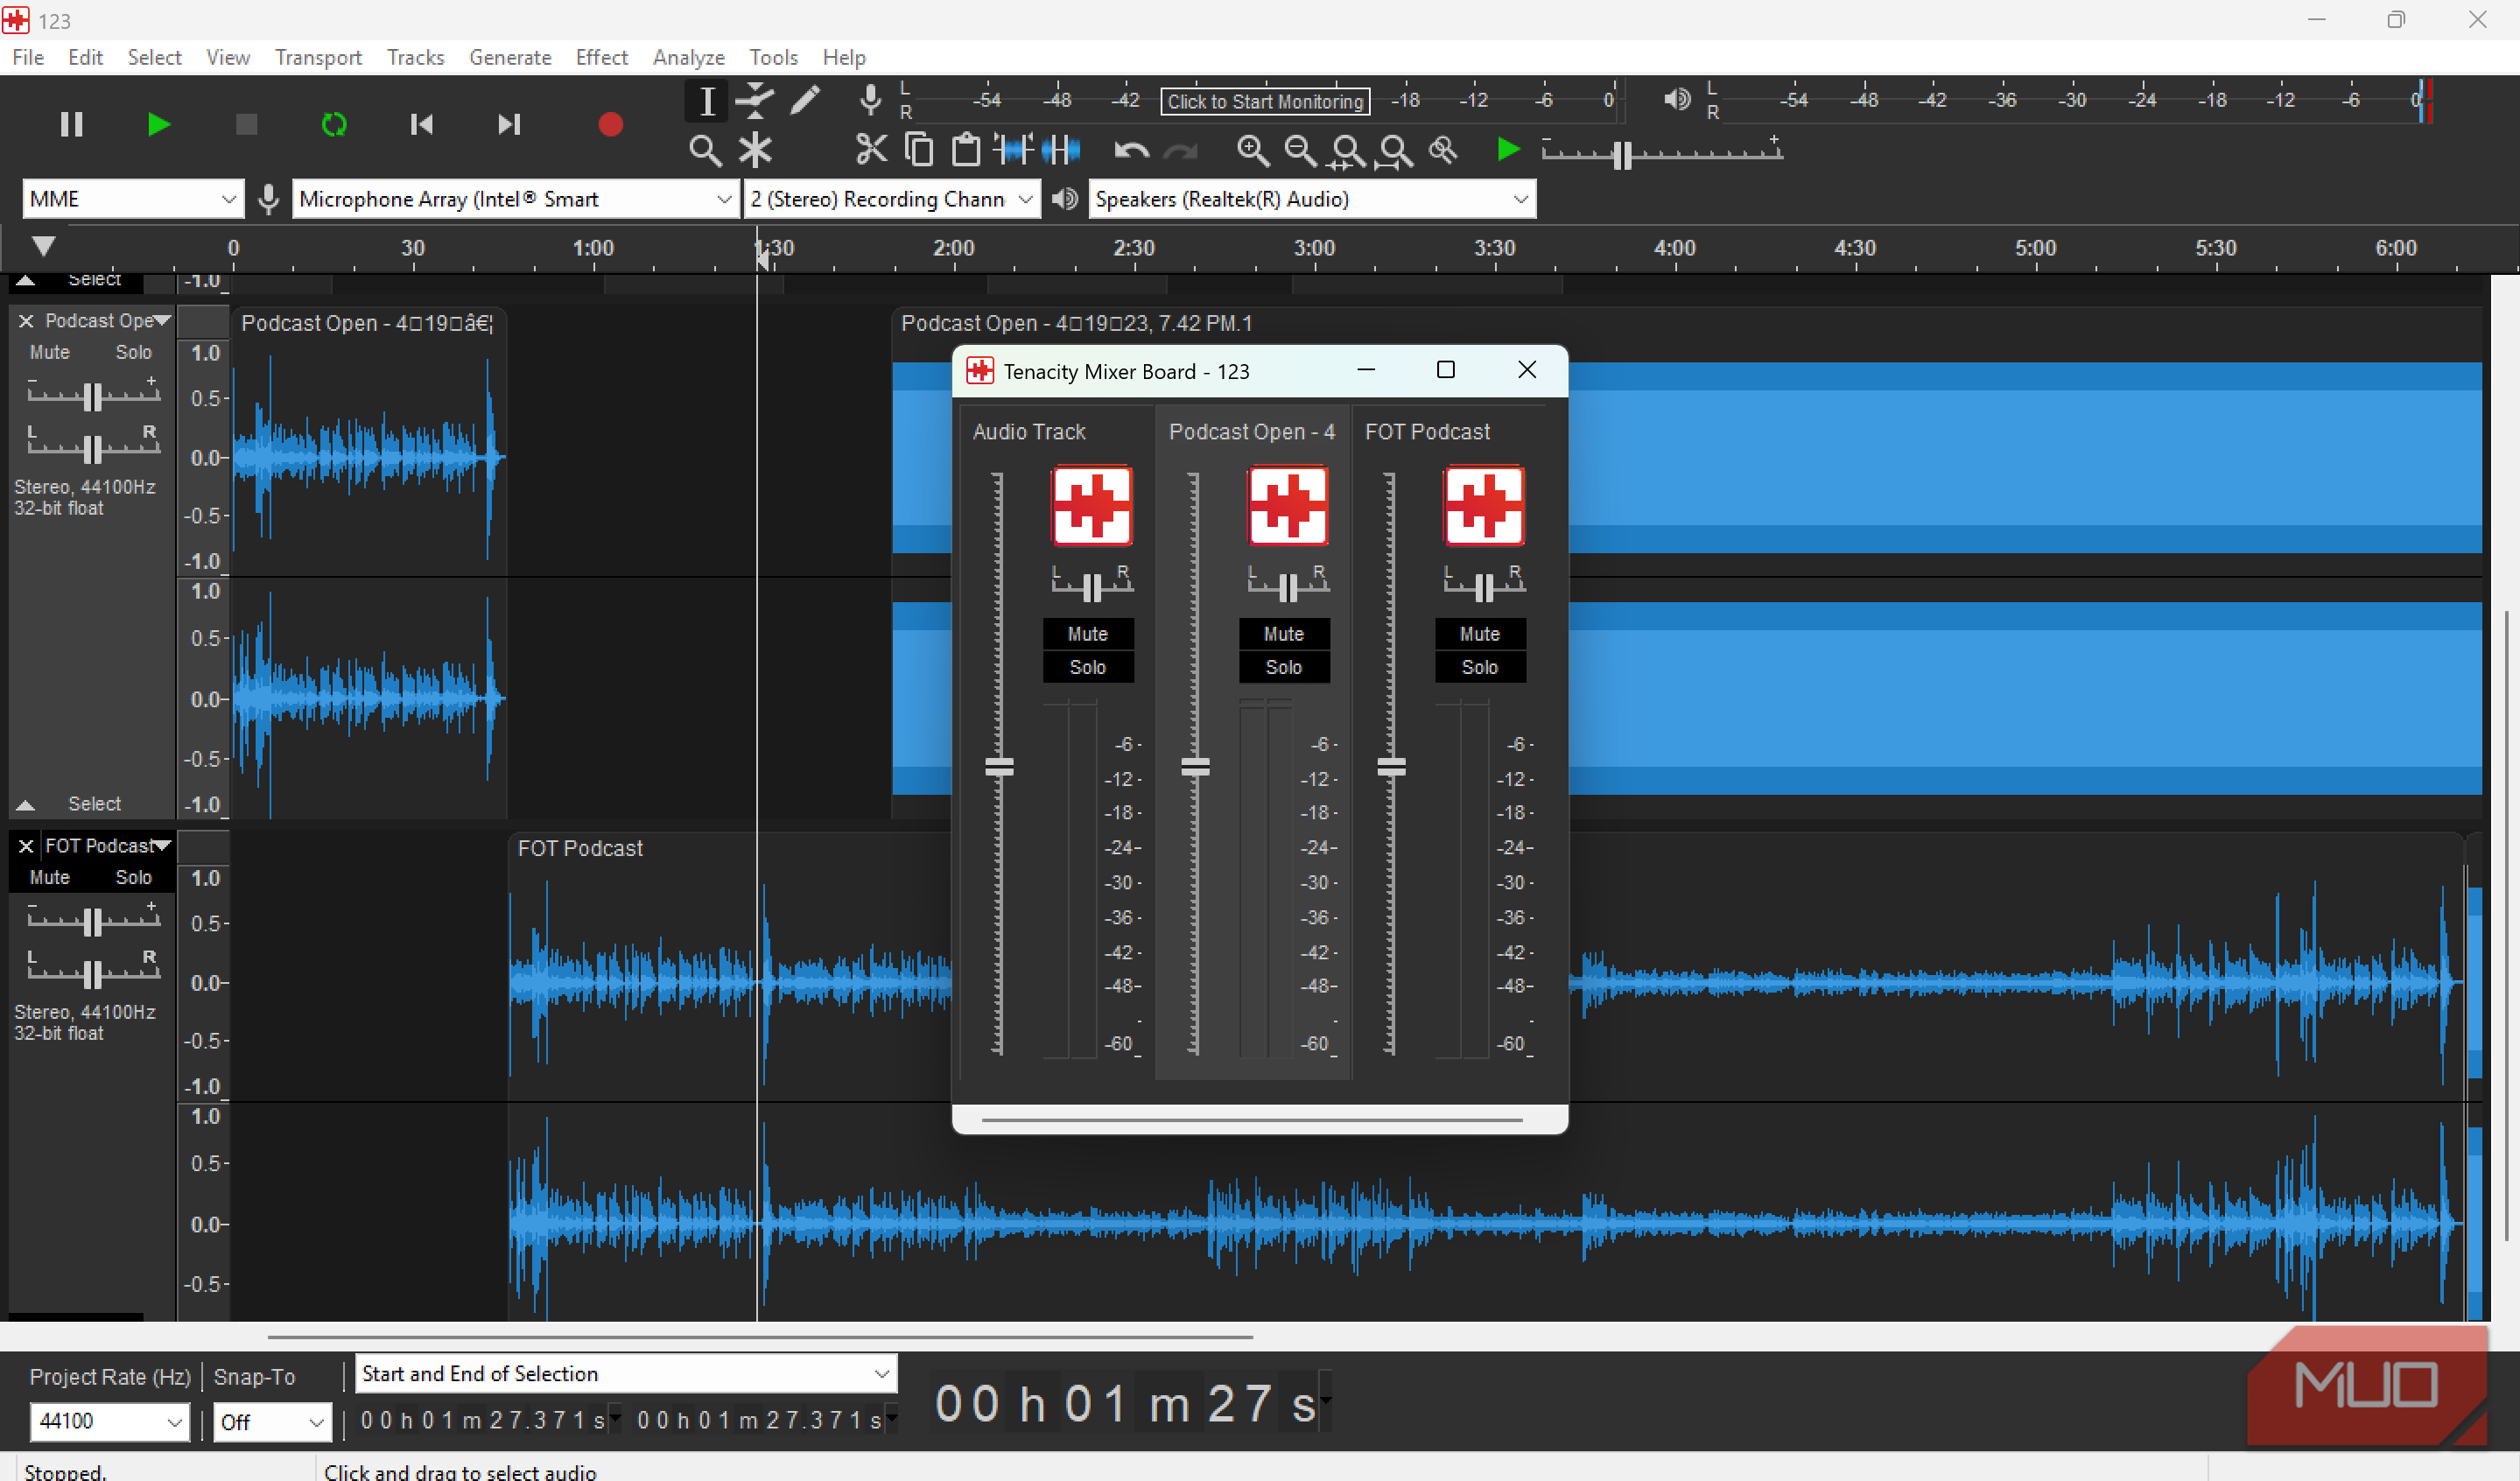This screenshot has width=2520, height=1481.
Task: Select the Multi-tool asterisk icon
Action: (755, 151)
